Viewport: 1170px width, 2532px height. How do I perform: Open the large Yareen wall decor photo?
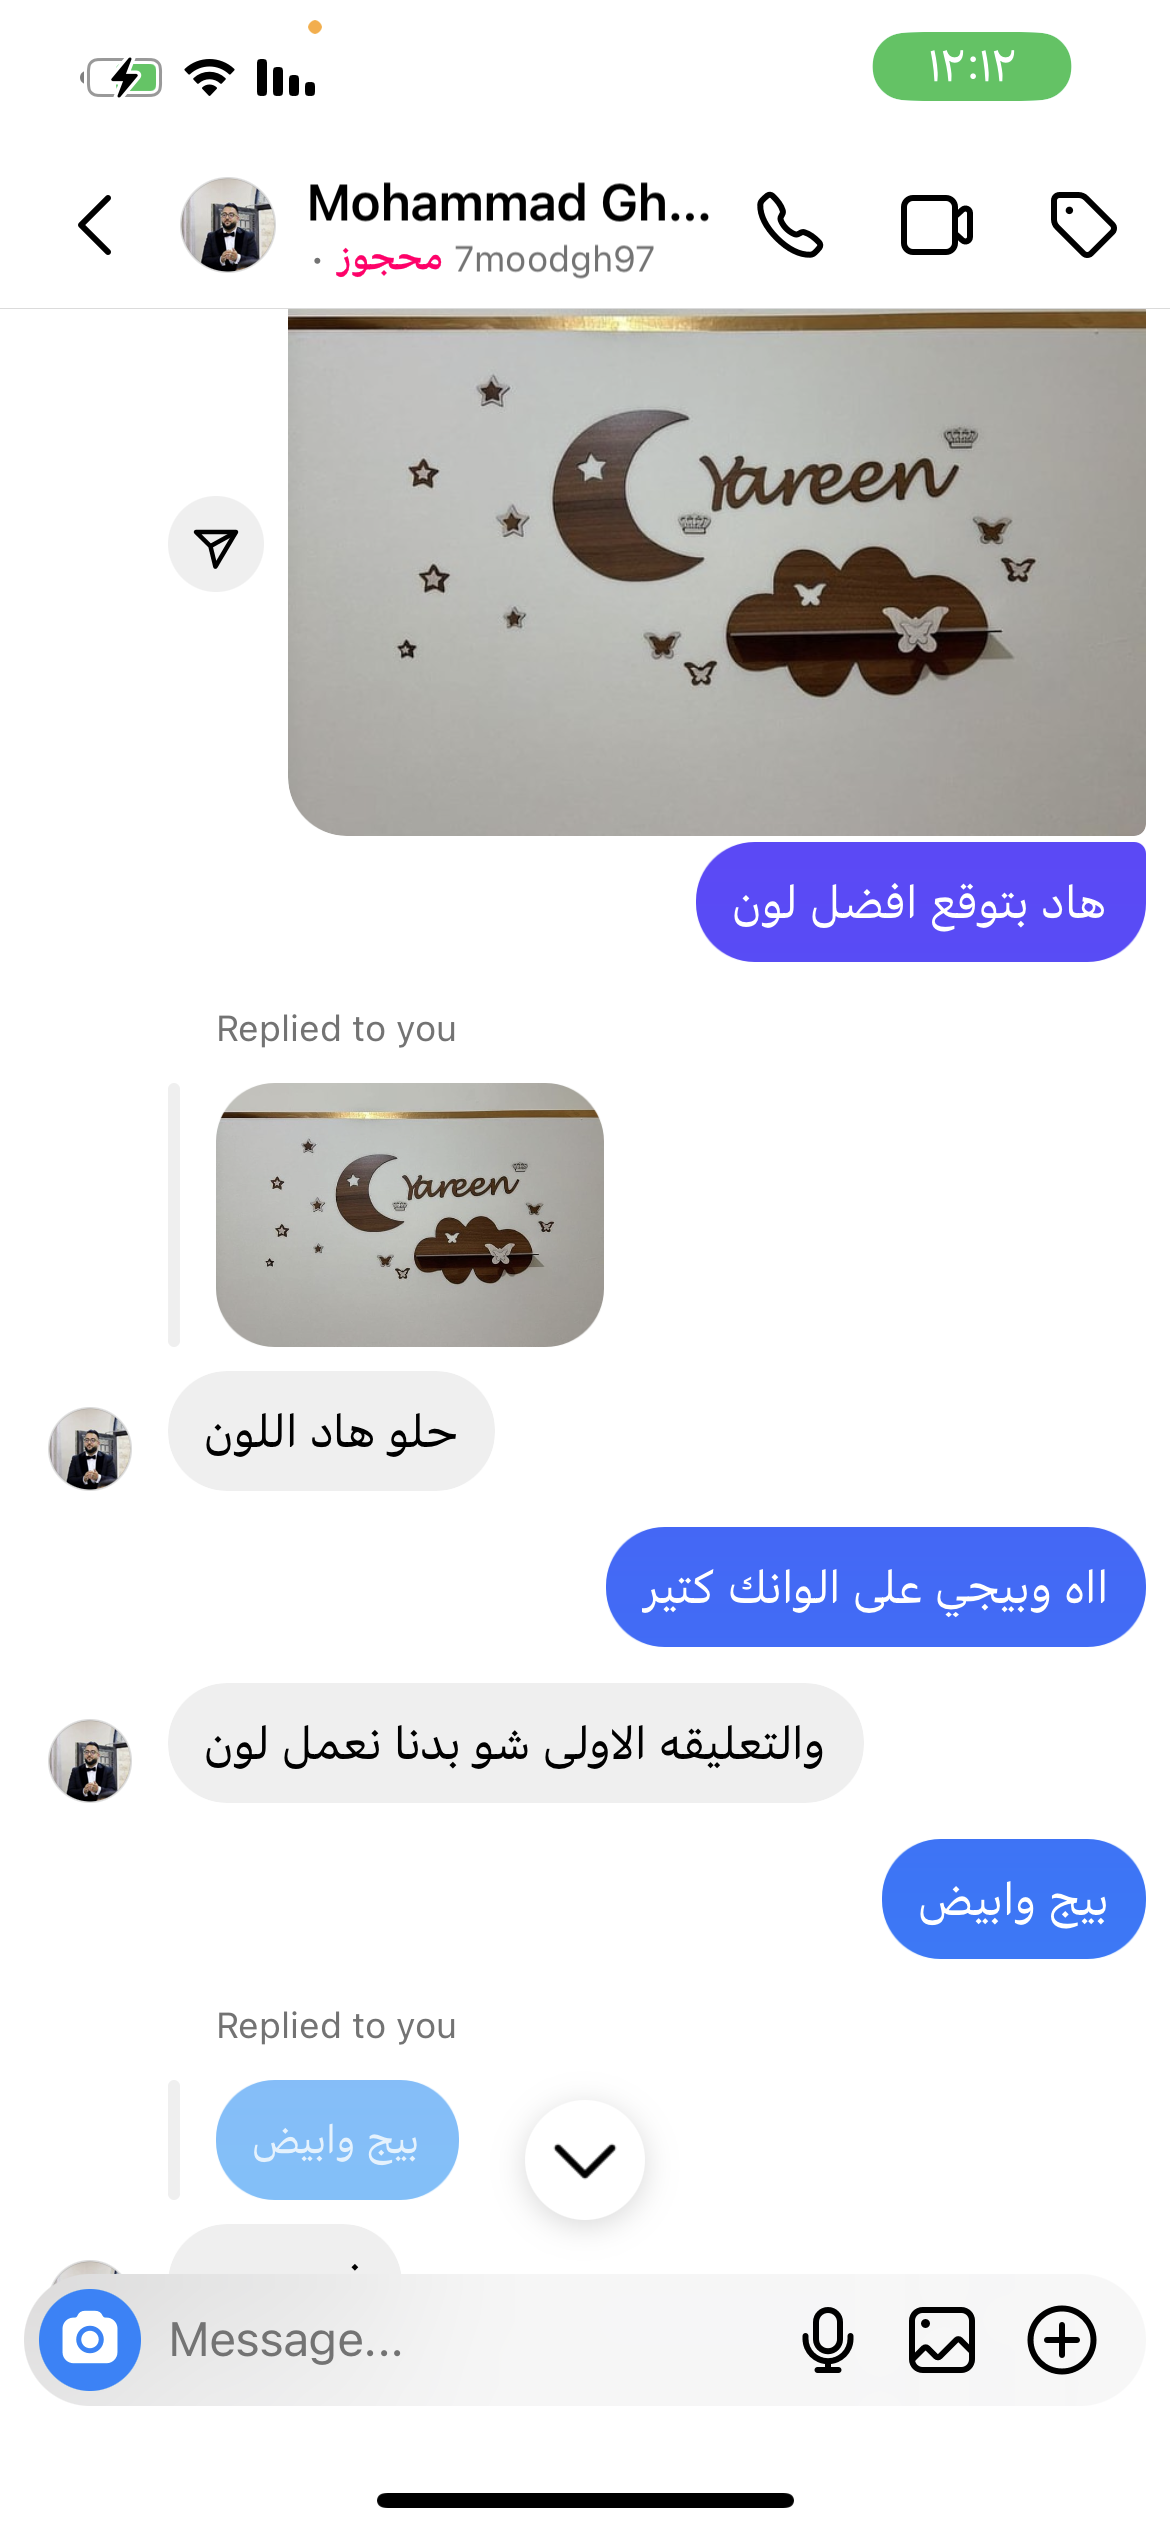717,572
